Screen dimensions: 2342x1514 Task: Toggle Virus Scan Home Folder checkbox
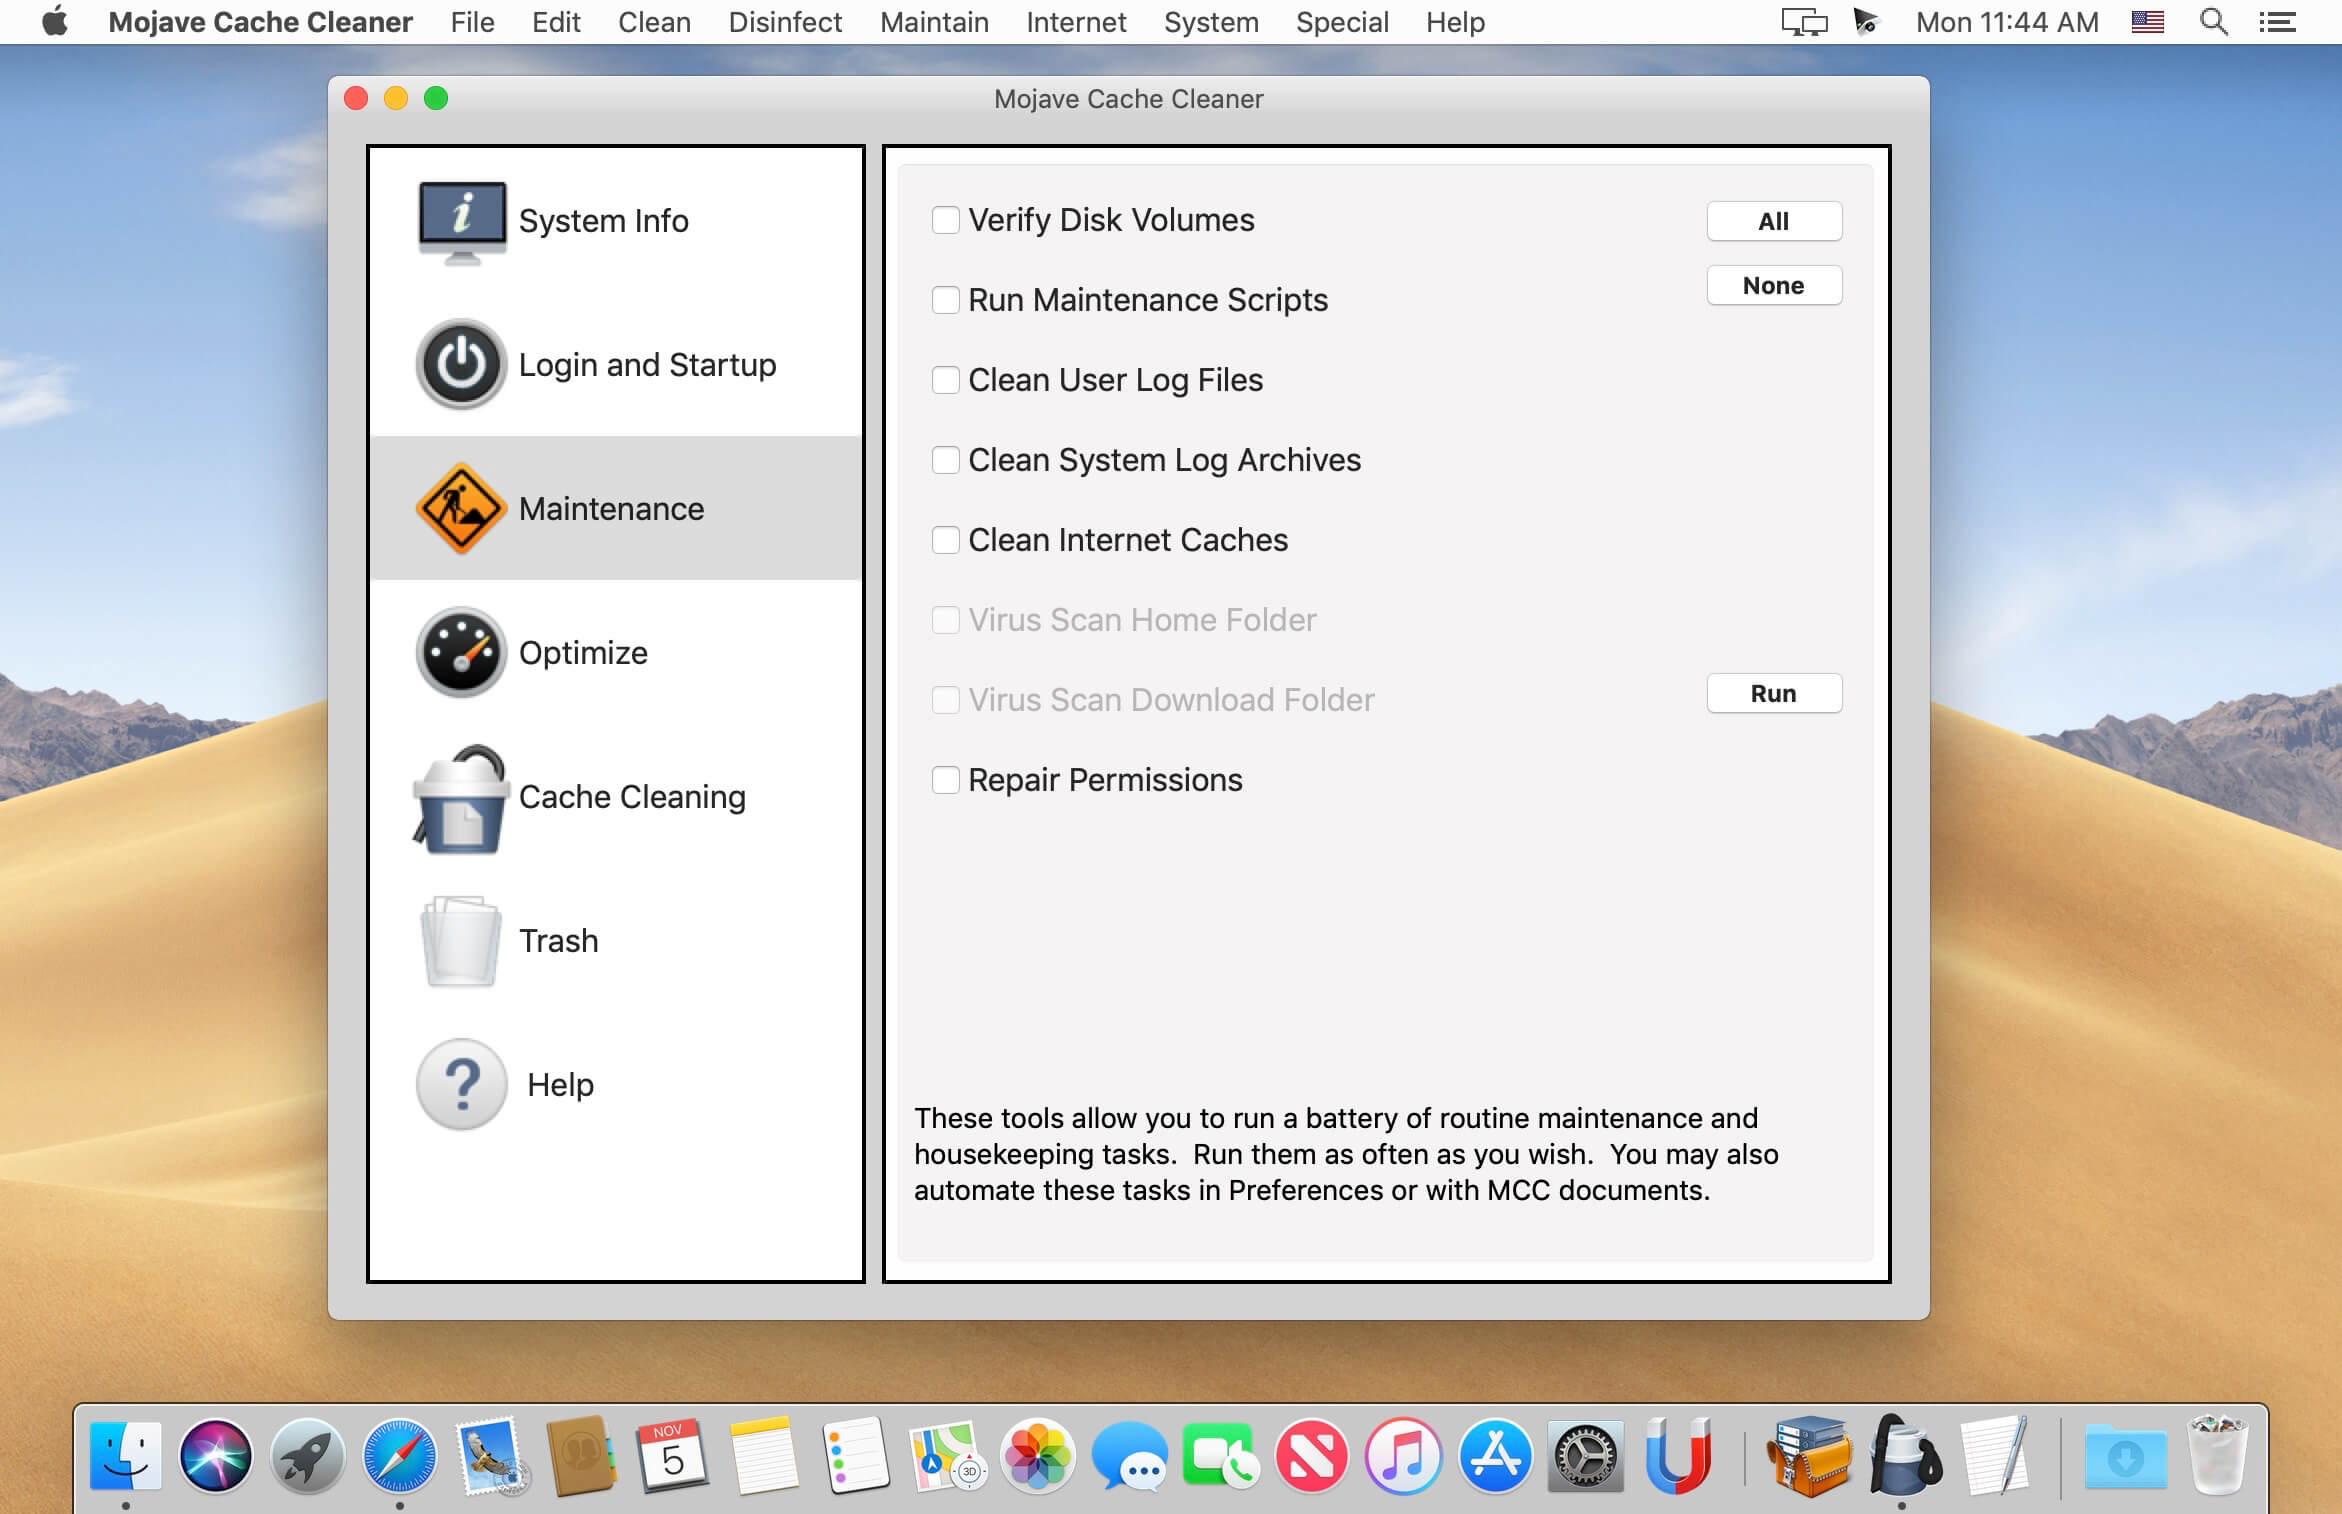945,620
